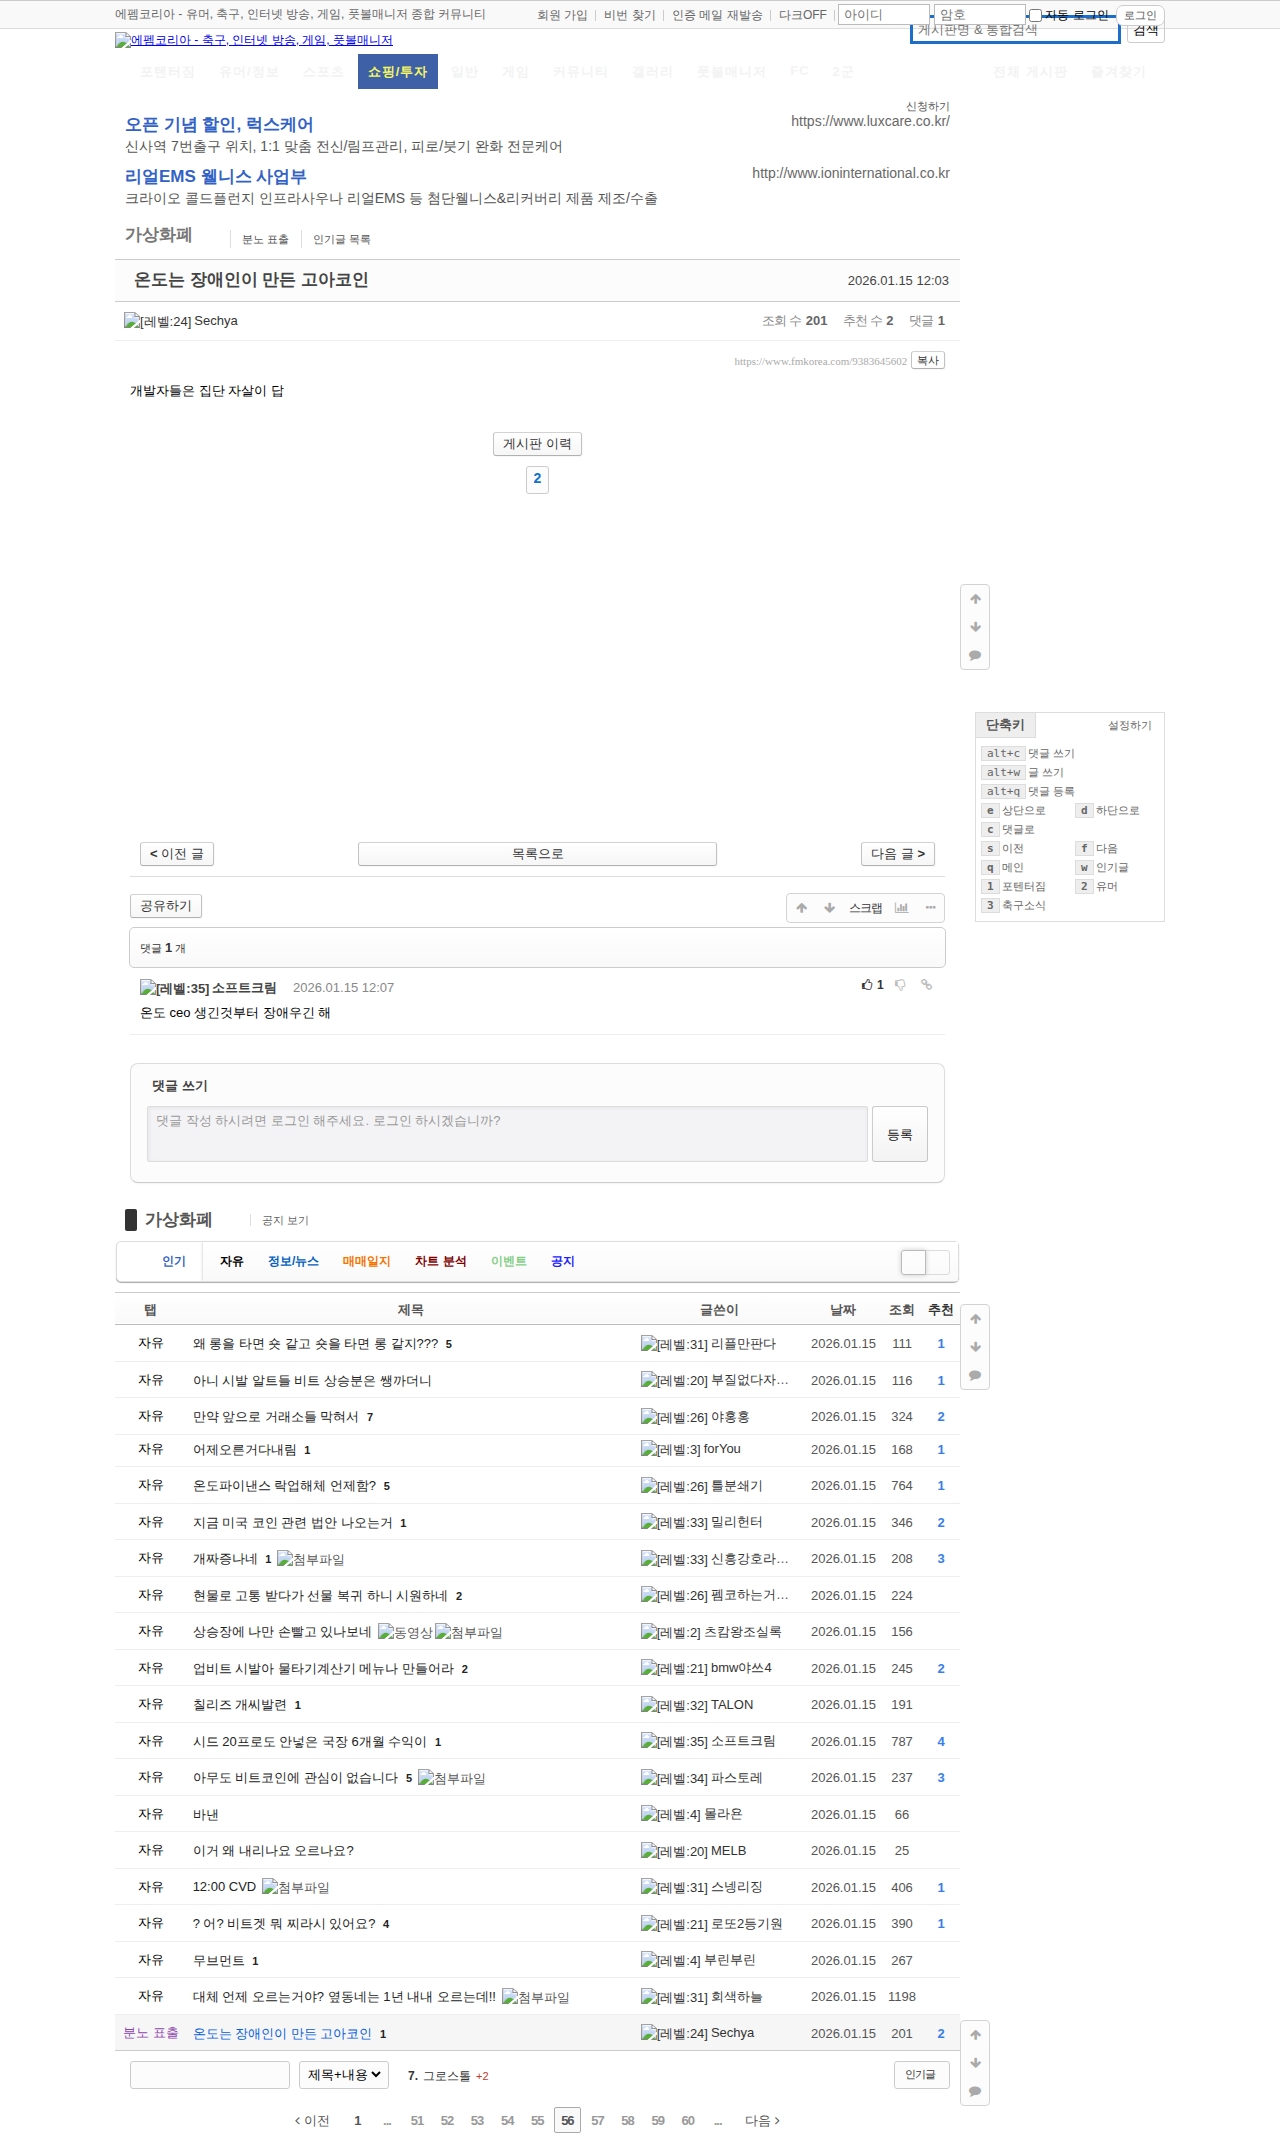The image size is (1280, 2156).
Task: Enable the 자동 로그인 checkbox
Action: point(1036,15)
